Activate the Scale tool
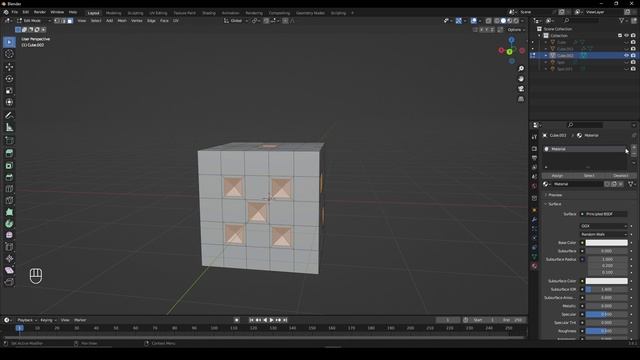Screen dimensions: 640x360 coord(9,91)
